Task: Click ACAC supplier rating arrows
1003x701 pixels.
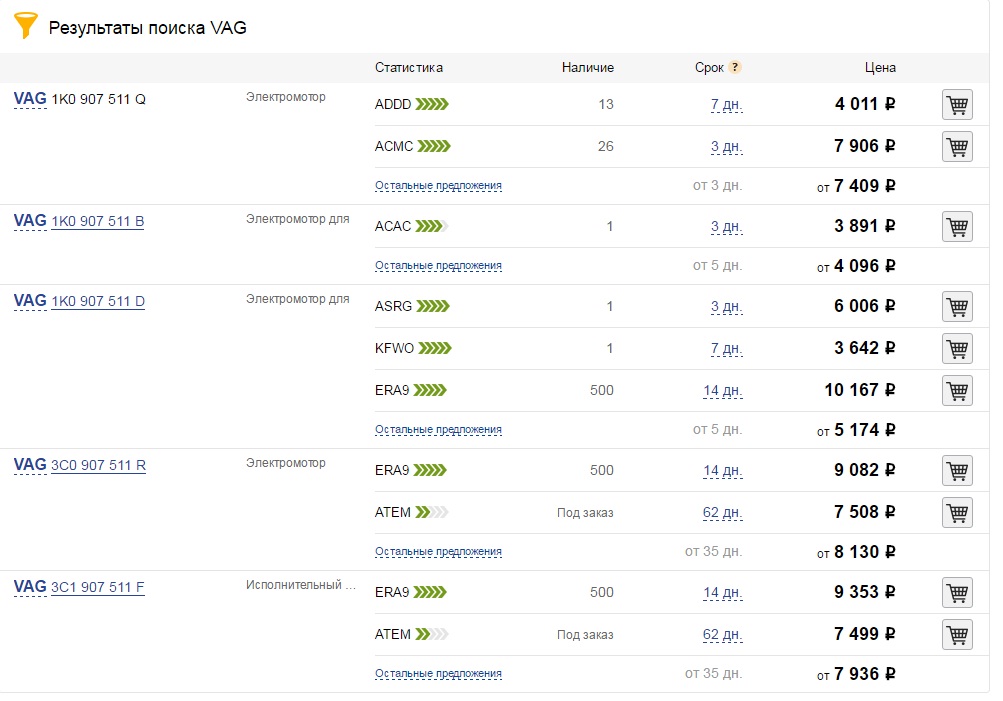Action: [x=432, y=226]
